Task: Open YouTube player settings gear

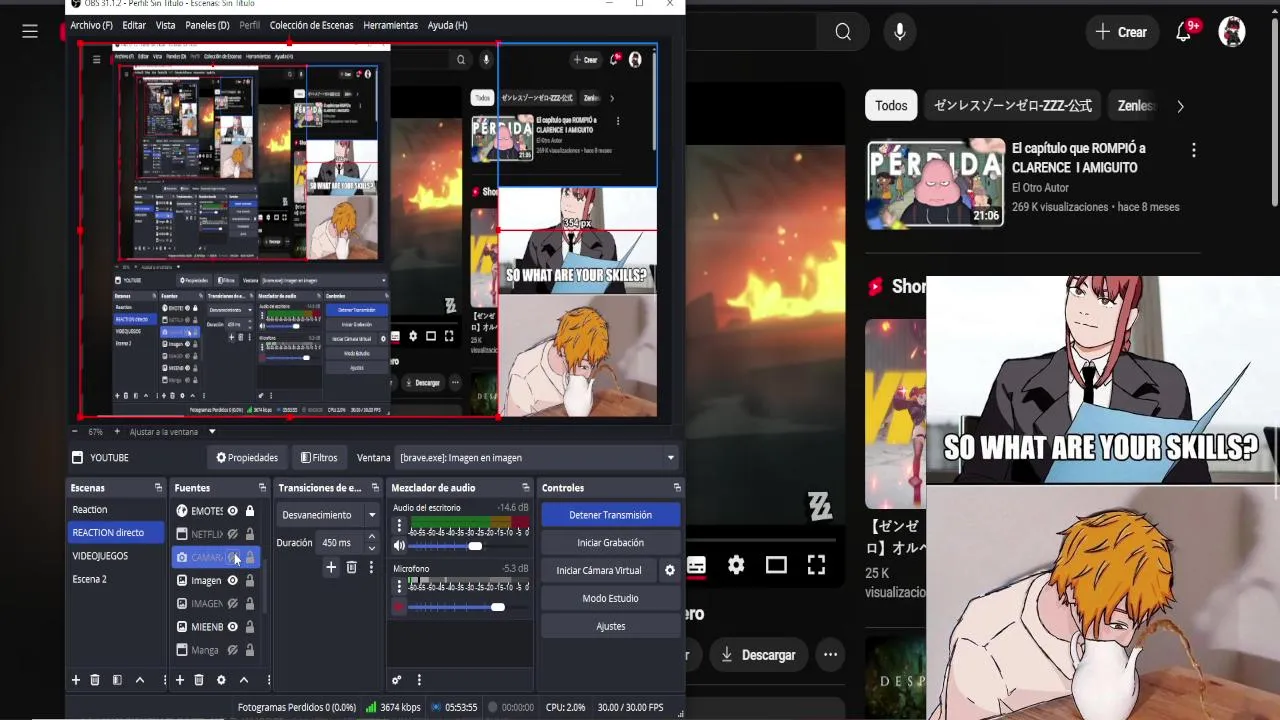Action: [736, 565]
